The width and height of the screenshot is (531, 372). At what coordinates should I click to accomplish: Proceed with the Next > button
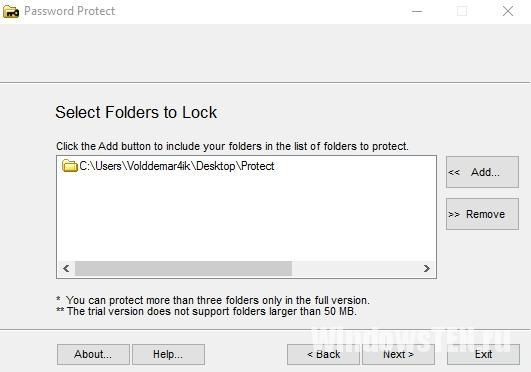click(398, 354)
